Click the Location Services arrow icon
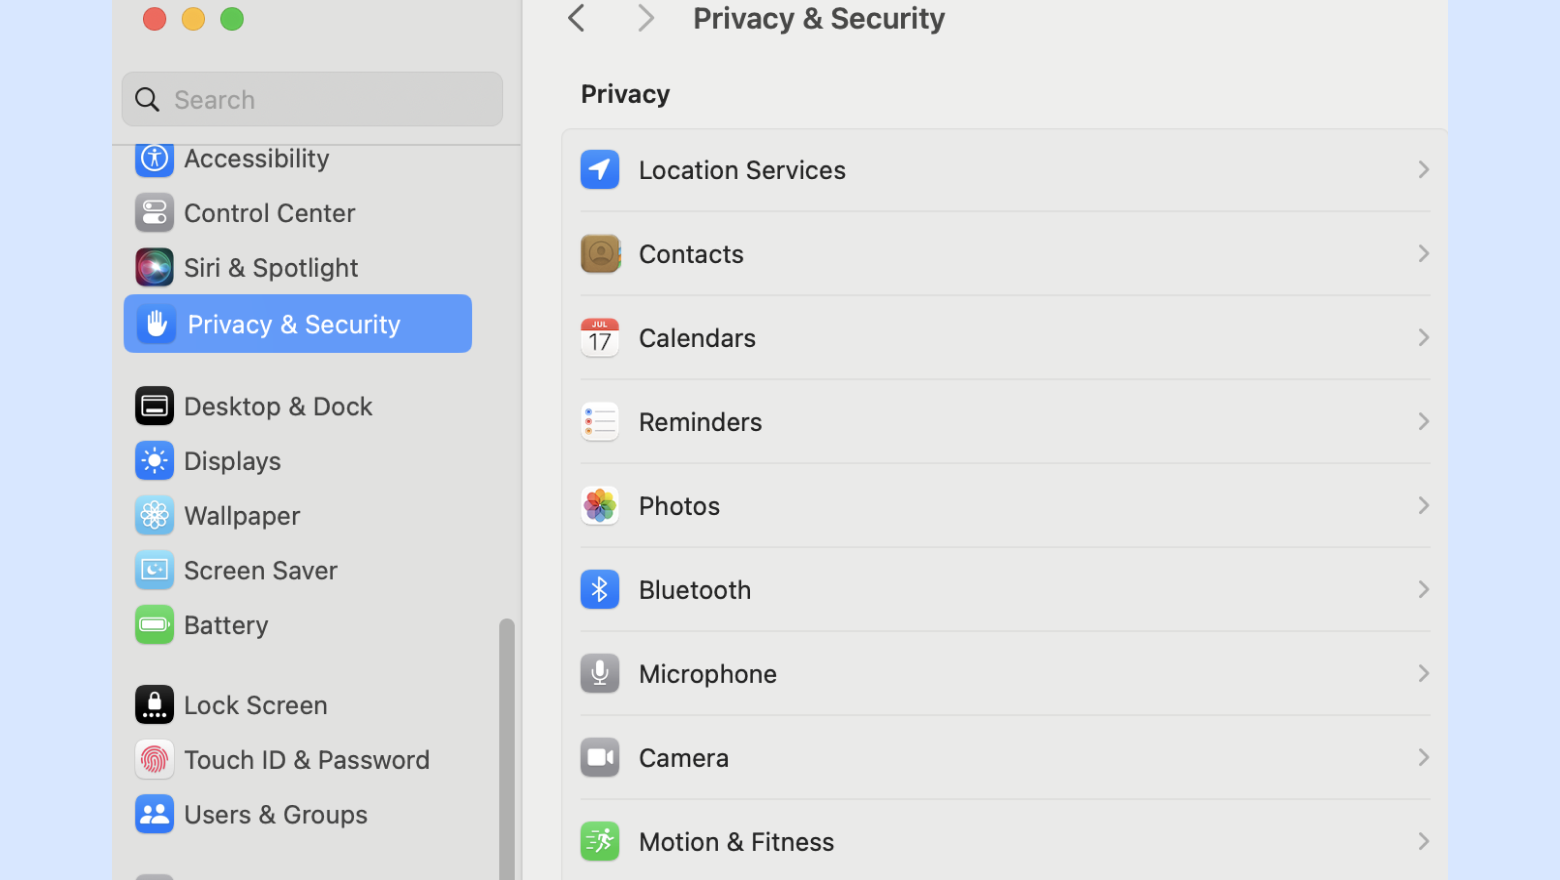Viewport: 1560px width, 880px height. coord(600,170)
